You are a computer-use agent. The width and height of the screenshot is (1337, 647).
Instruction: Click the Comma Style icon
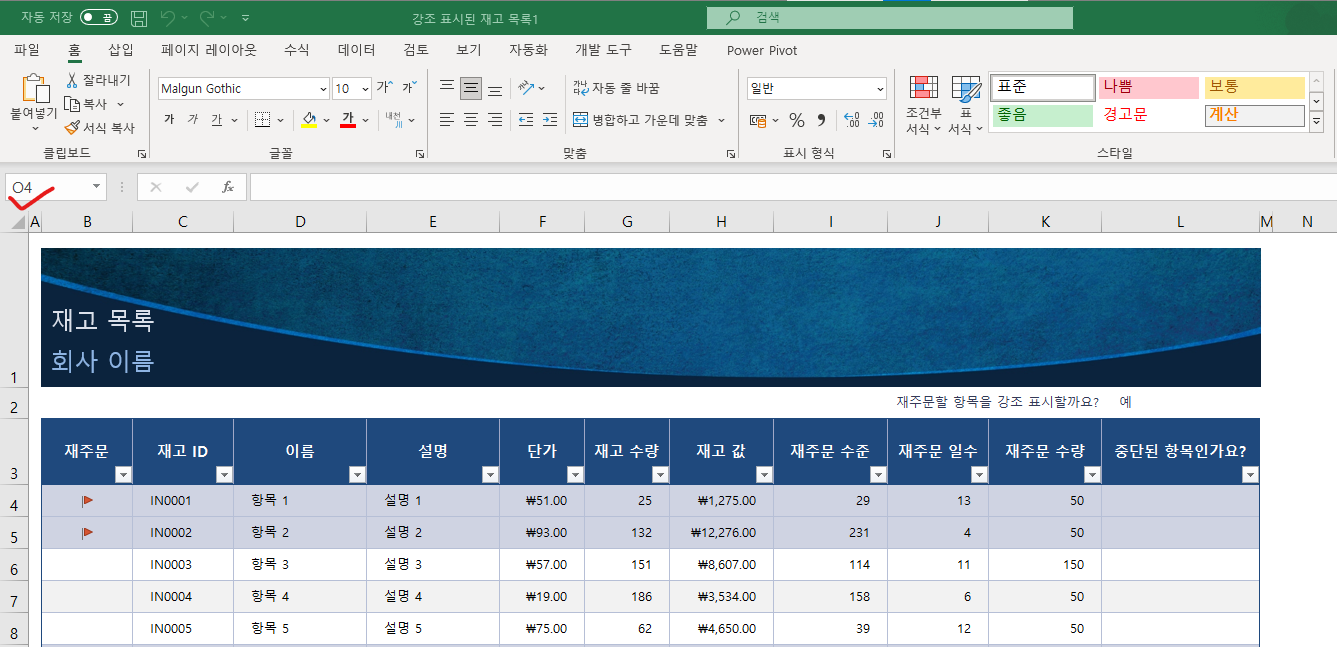(x=822, y=120)
